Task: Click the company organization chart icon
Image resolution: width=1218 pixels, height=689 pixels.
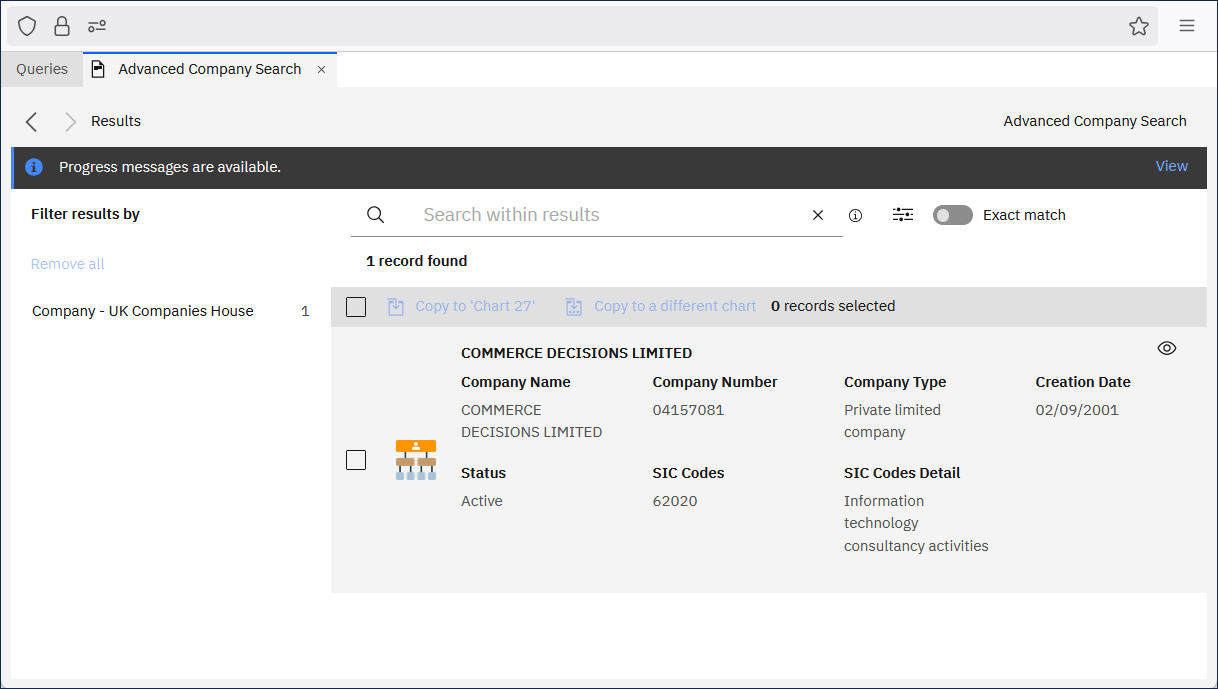Action: point(416,460)
